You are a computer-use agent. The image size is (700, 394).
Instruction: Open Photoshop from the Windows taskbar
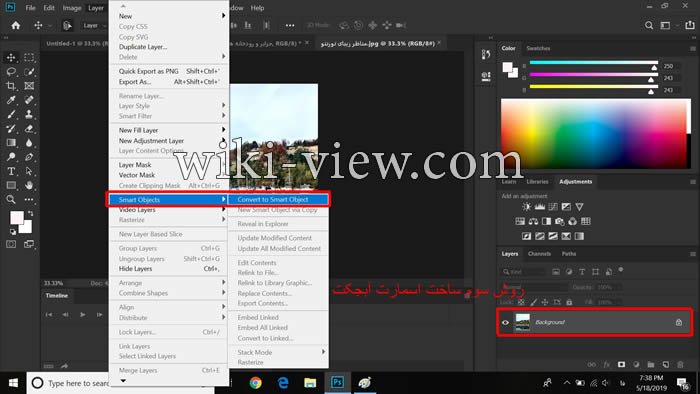pyautogui.click(x=338, y=382)
